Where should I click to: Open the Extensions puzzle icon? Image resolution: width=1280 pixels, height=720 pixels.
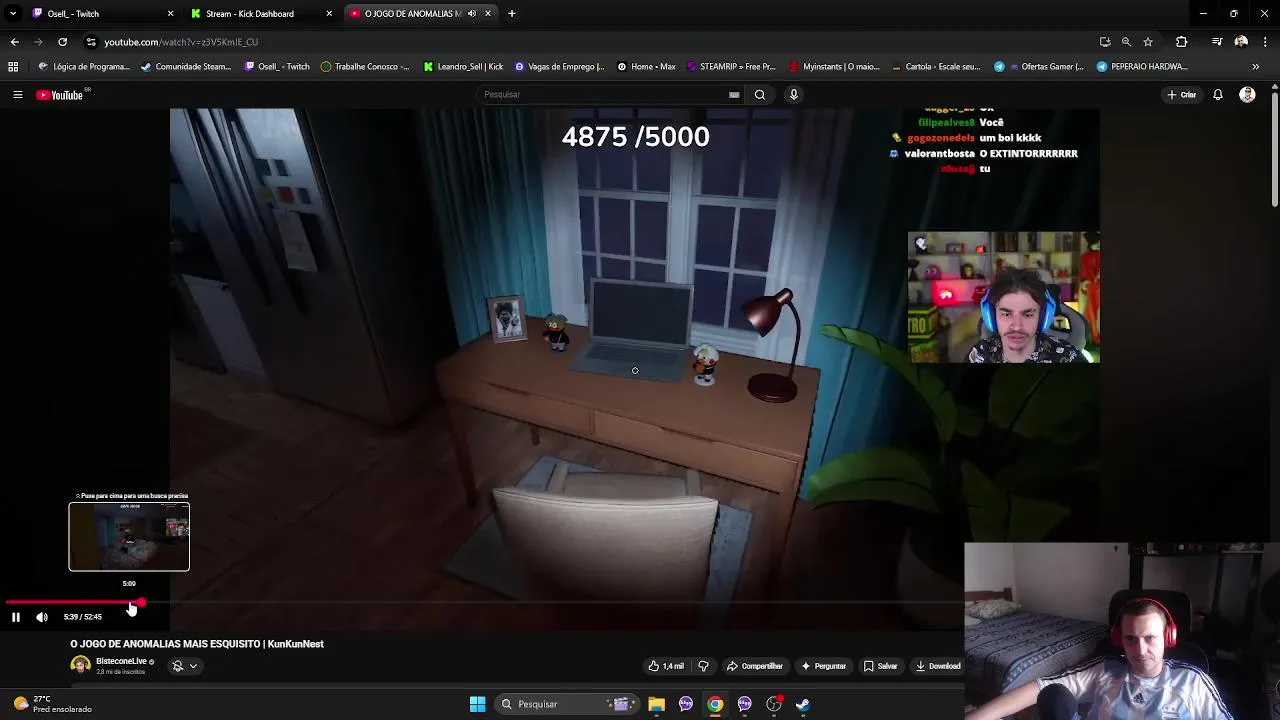pos(1181,42)
